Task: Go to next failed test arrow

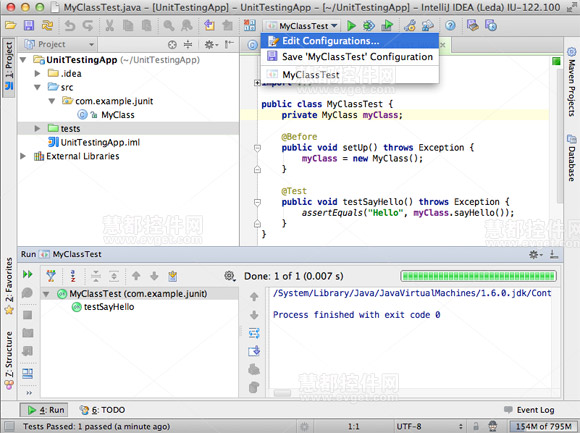Action: coord(154,276)
